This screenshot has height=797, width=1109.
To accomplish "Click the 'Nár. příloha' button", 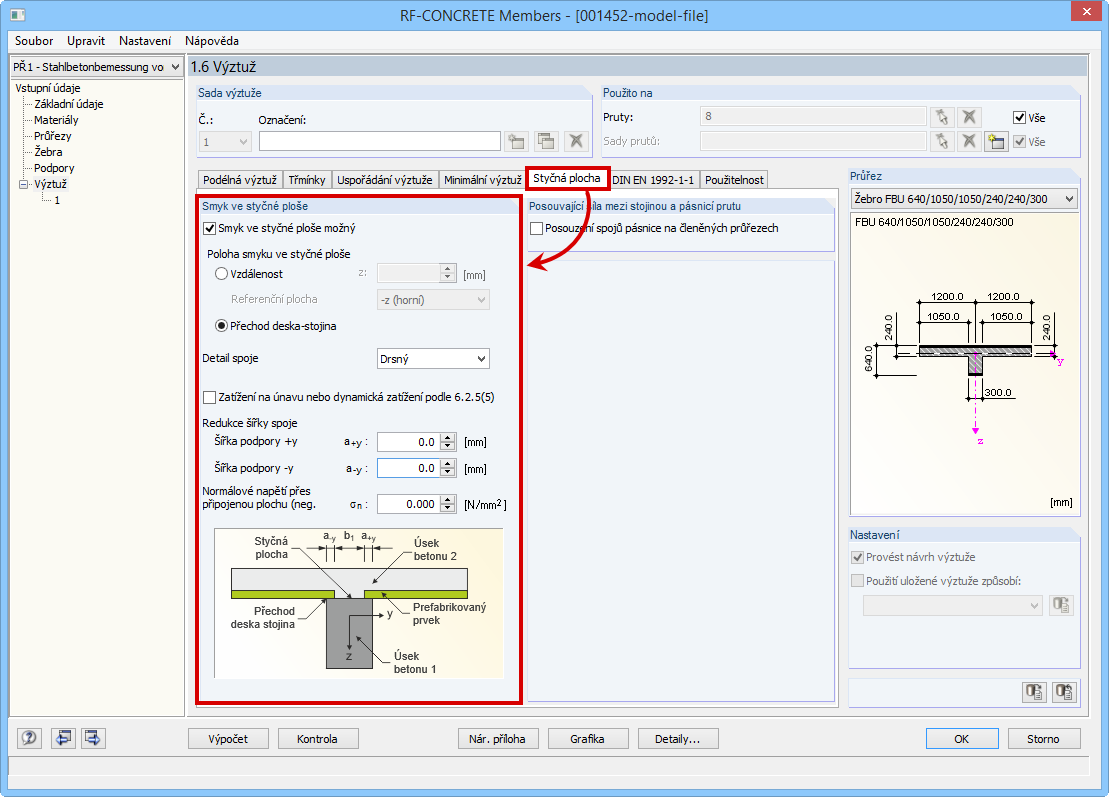I will (498, 739).
